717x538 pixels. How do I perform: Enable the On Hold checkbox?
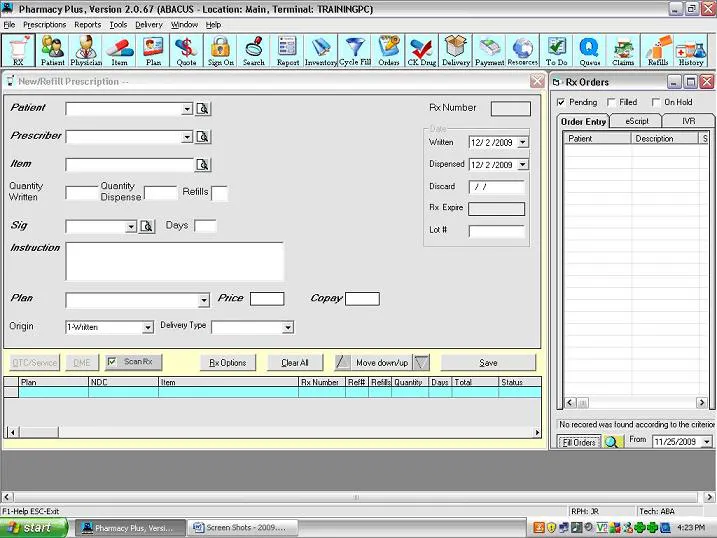pyautogui.click(x=656, y=102)
